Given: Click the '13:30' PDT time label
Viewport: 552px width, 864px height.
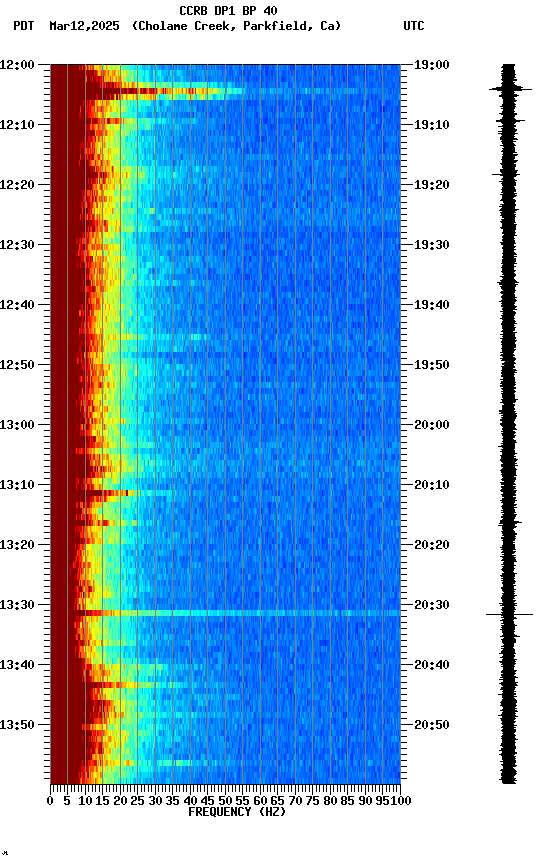Looking at the screenshot, I should (17, 605).
